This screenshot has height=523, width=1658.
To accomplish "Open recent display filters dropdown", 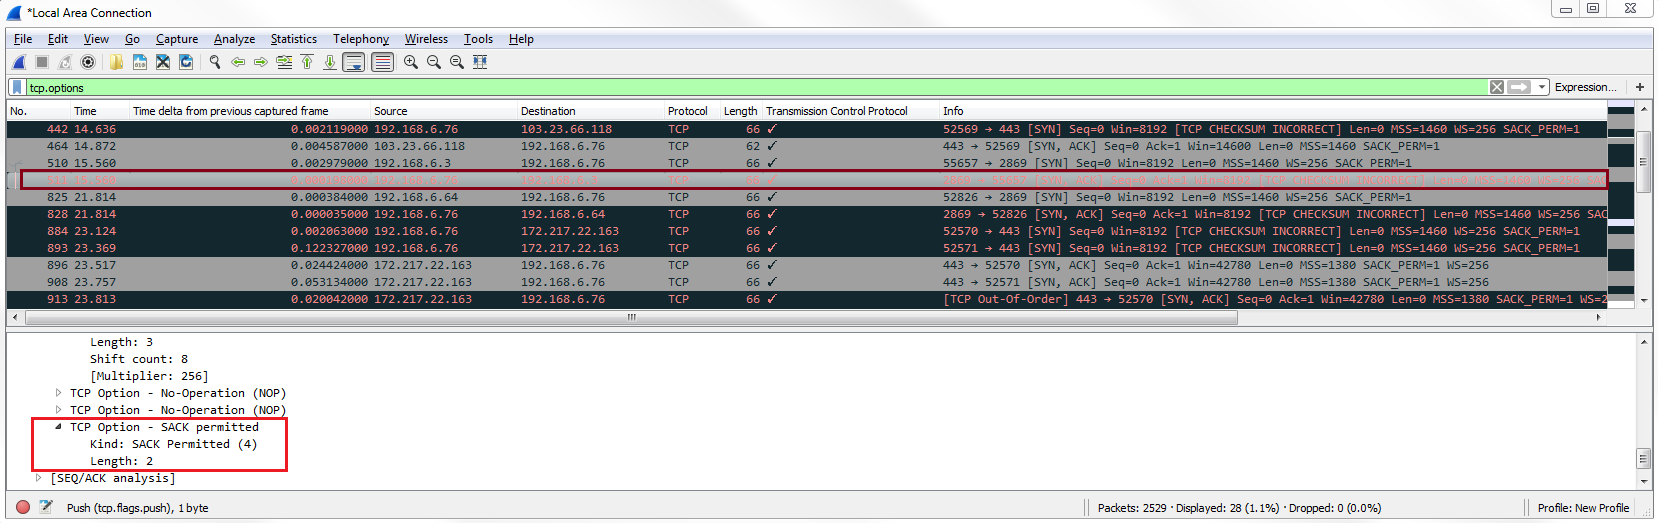I will (x=1542, y=87).
